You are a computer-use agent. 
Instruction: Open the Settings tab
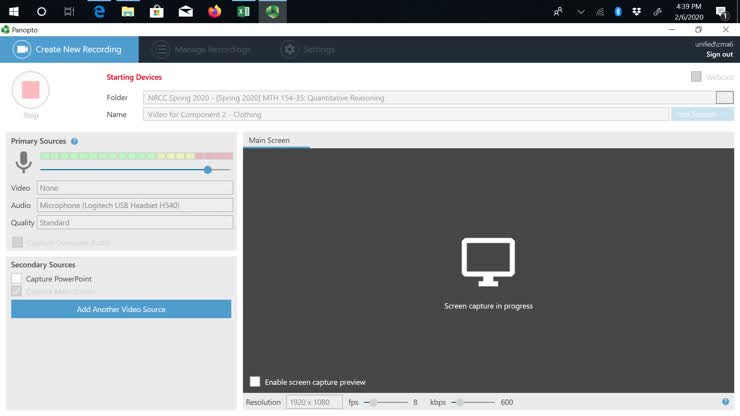click(308, 49)
